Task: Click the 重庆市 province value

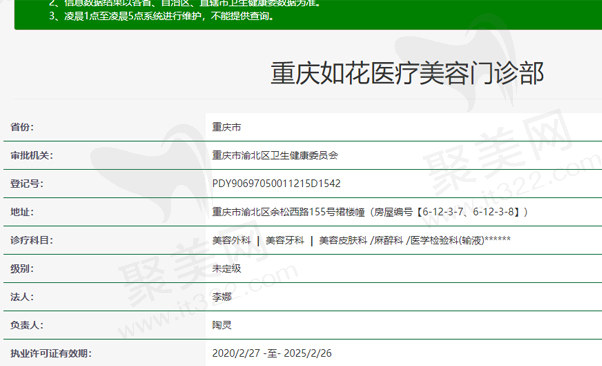Action: pos(227,127)
